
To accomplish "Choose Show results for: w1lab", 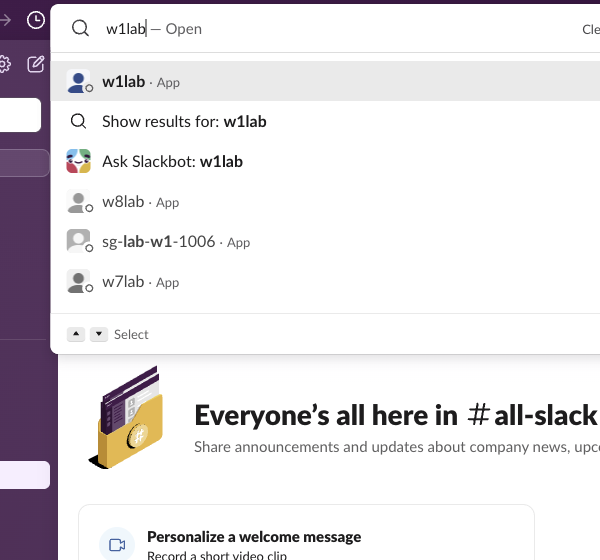I will (x=325, y=121).
